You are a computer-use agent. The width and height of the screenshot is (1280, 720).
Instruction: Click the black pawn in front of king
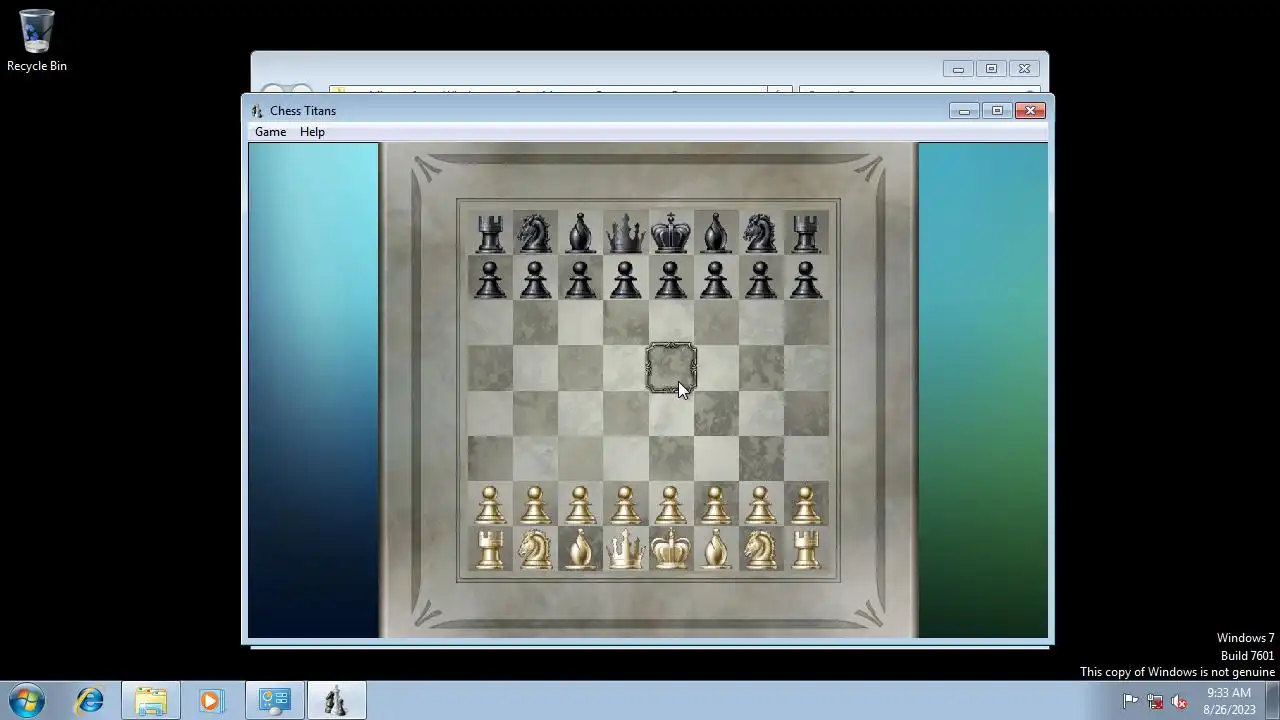coord(671,279)
